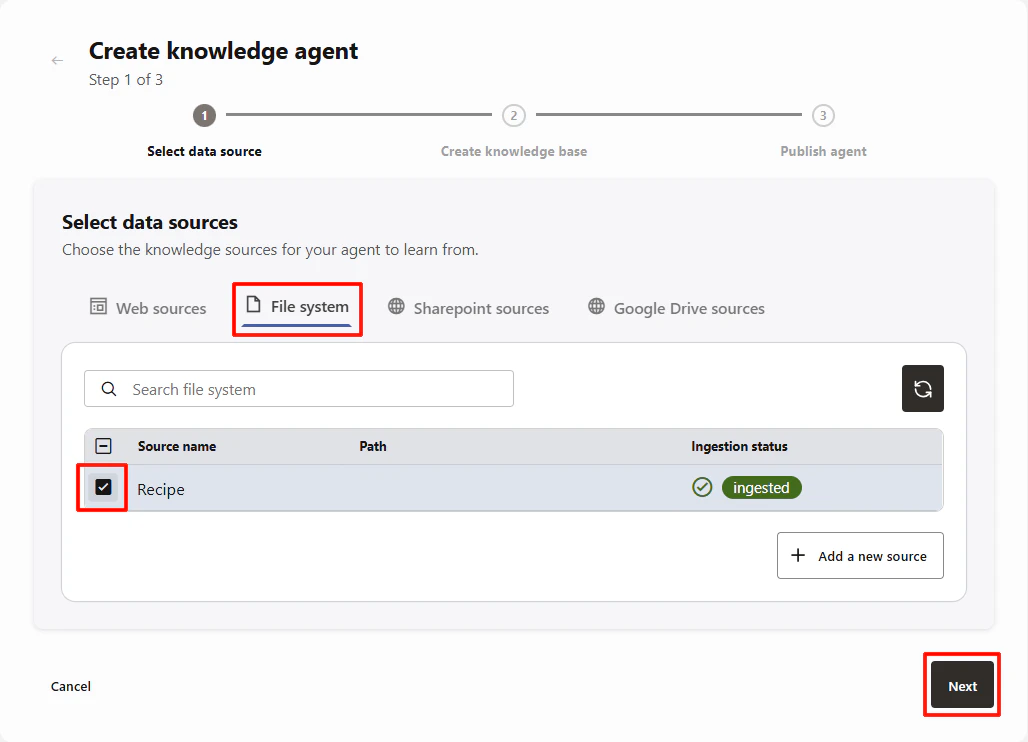Click step 2 circle in the progress stepper
Image resolution: width=1028 pixels, height=742 pixels.
point(513,116)
